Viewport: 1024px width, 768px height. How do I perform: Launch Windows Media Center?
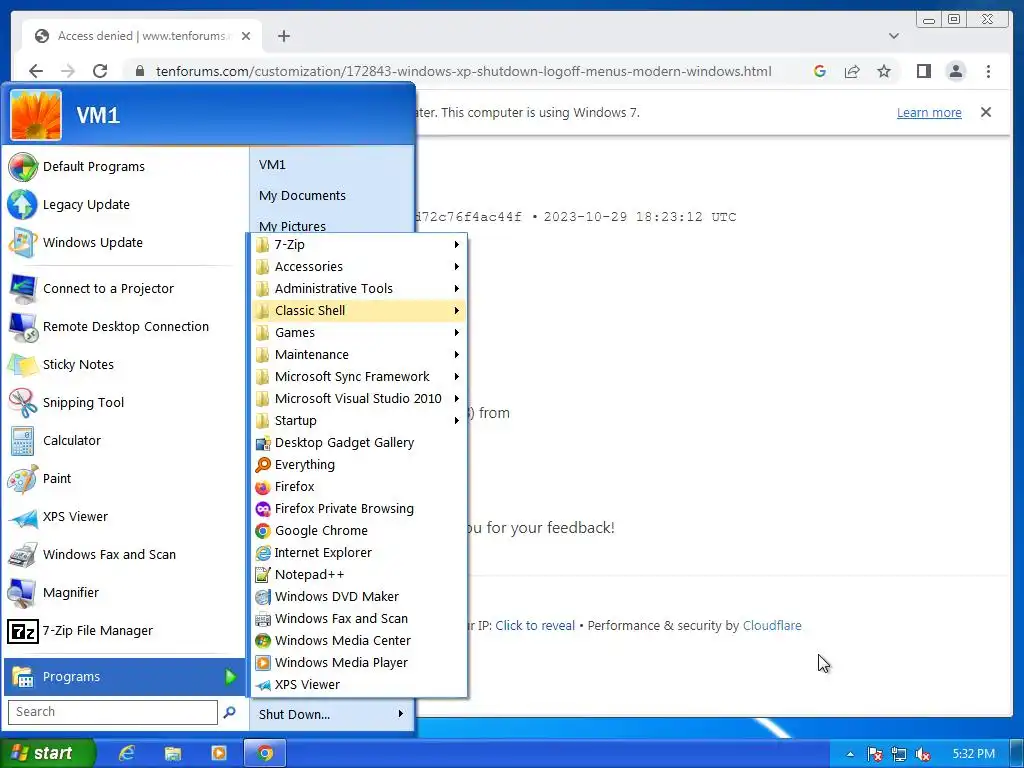click(x=358, y=641)
